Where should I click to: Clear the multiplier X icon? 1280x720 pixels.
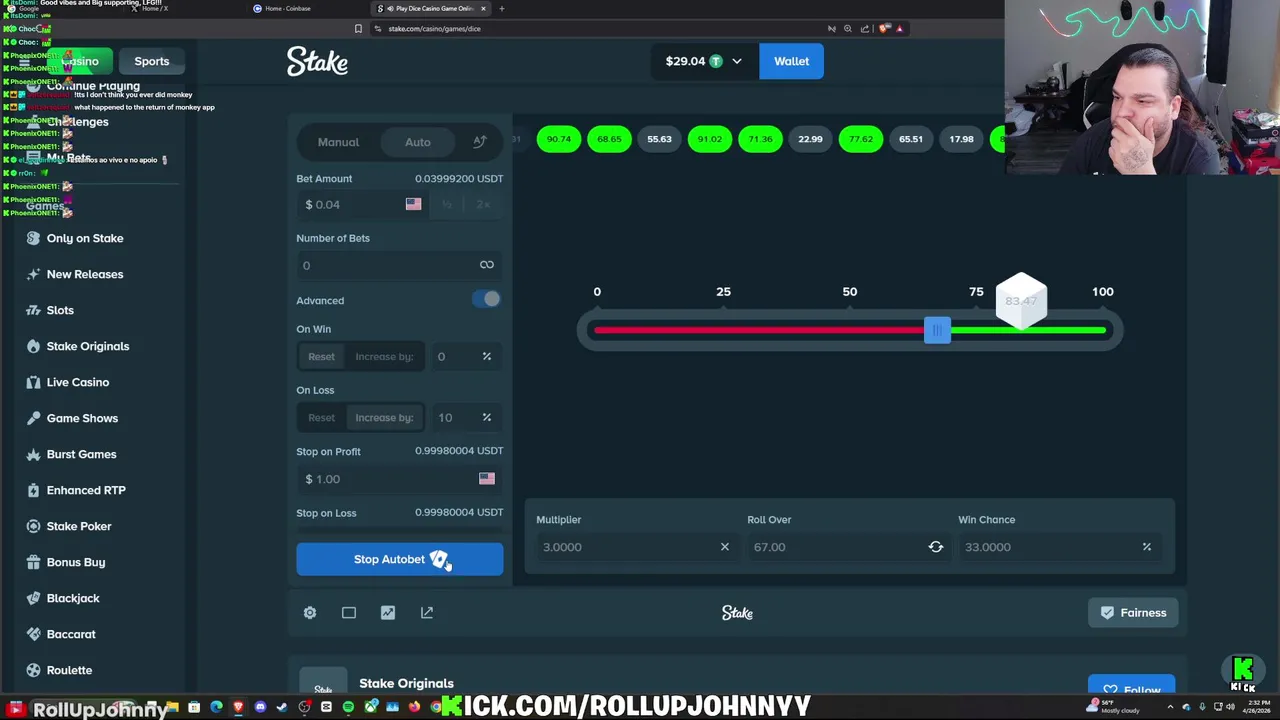click(x=725, y=547)
